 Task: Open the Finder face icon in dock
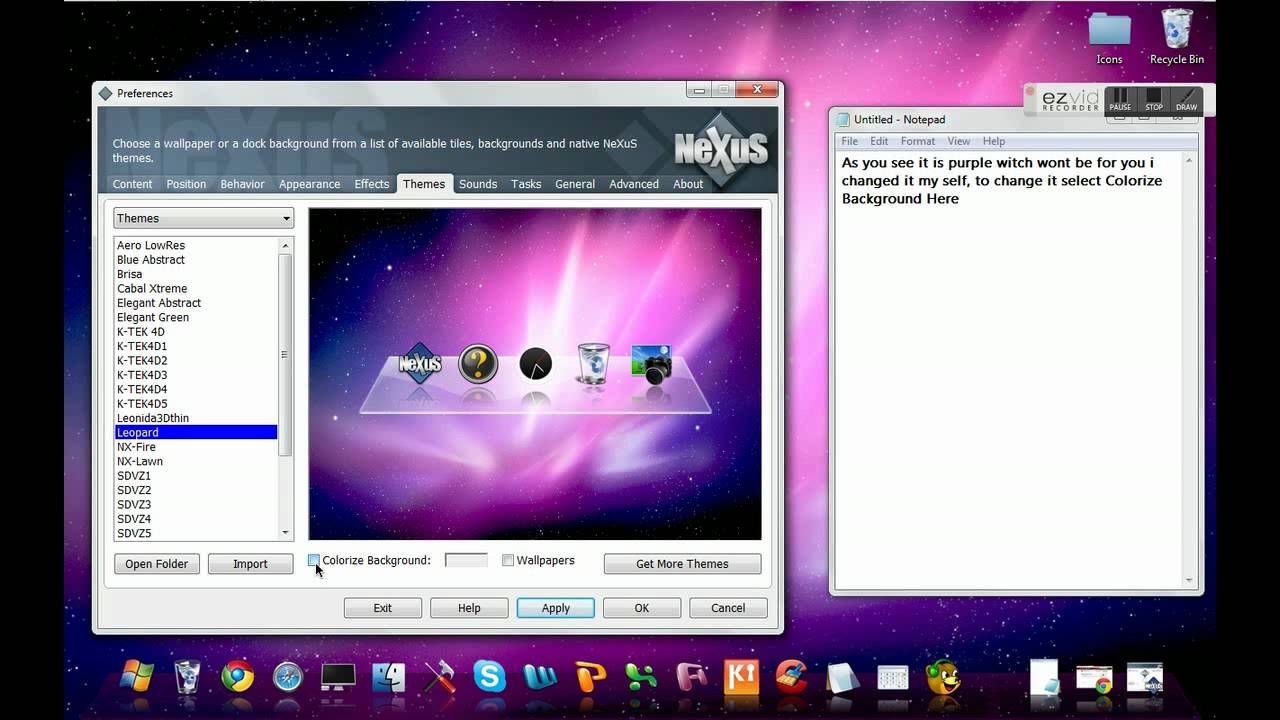pos(389,677)
